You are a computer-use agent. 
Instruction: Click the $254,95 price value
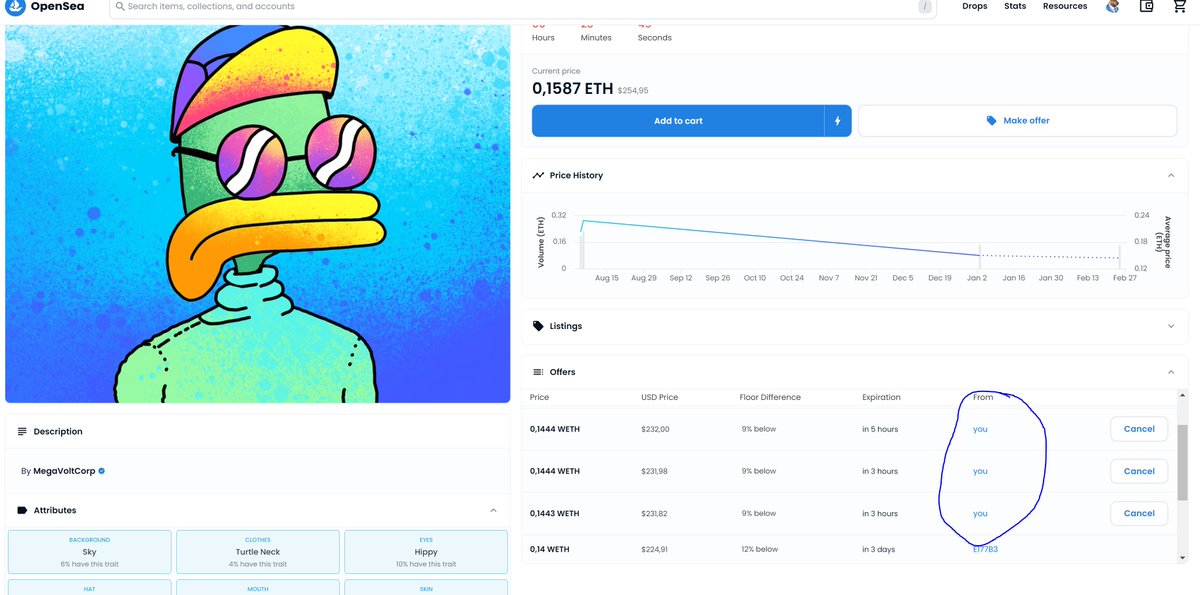point(633,90)
